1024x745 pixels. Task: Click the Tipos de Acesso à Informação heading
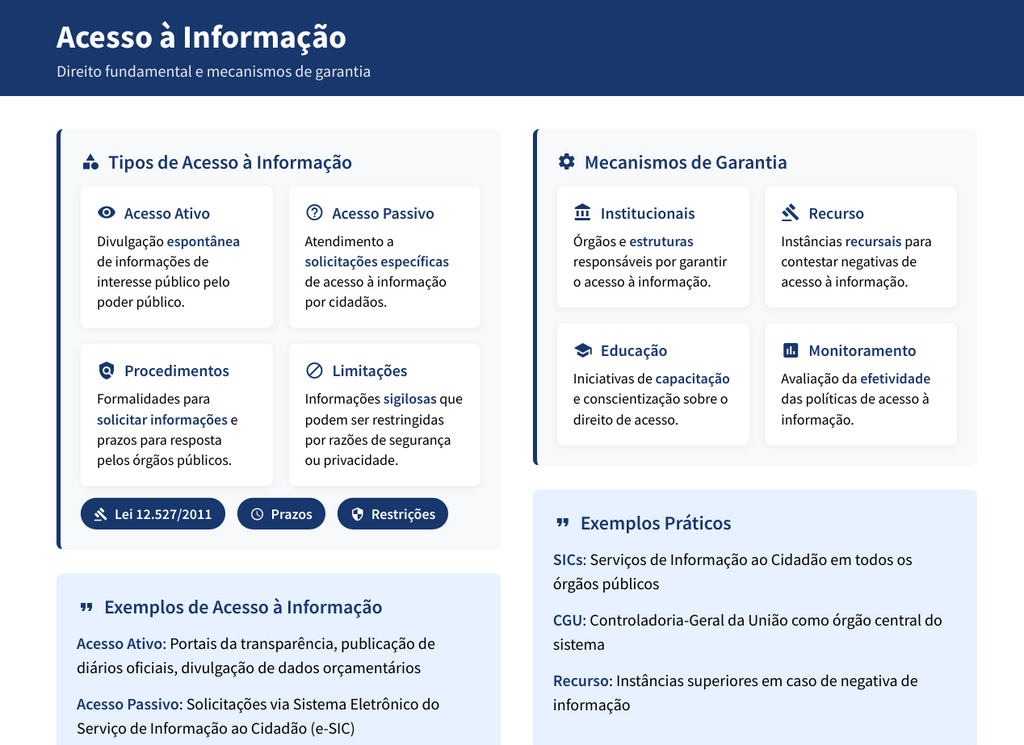230,162
